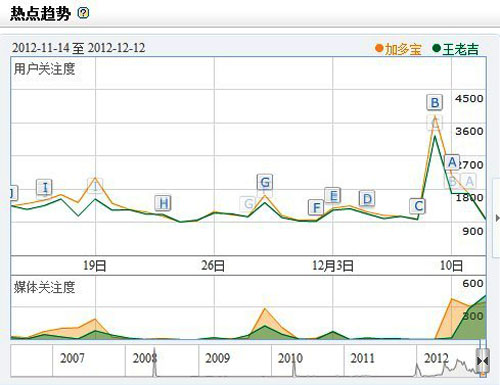Image resolution: width=500 pixels, height=385 pixels.
Task: Click the 600 media axis value
Action: (x=473, y=284)
